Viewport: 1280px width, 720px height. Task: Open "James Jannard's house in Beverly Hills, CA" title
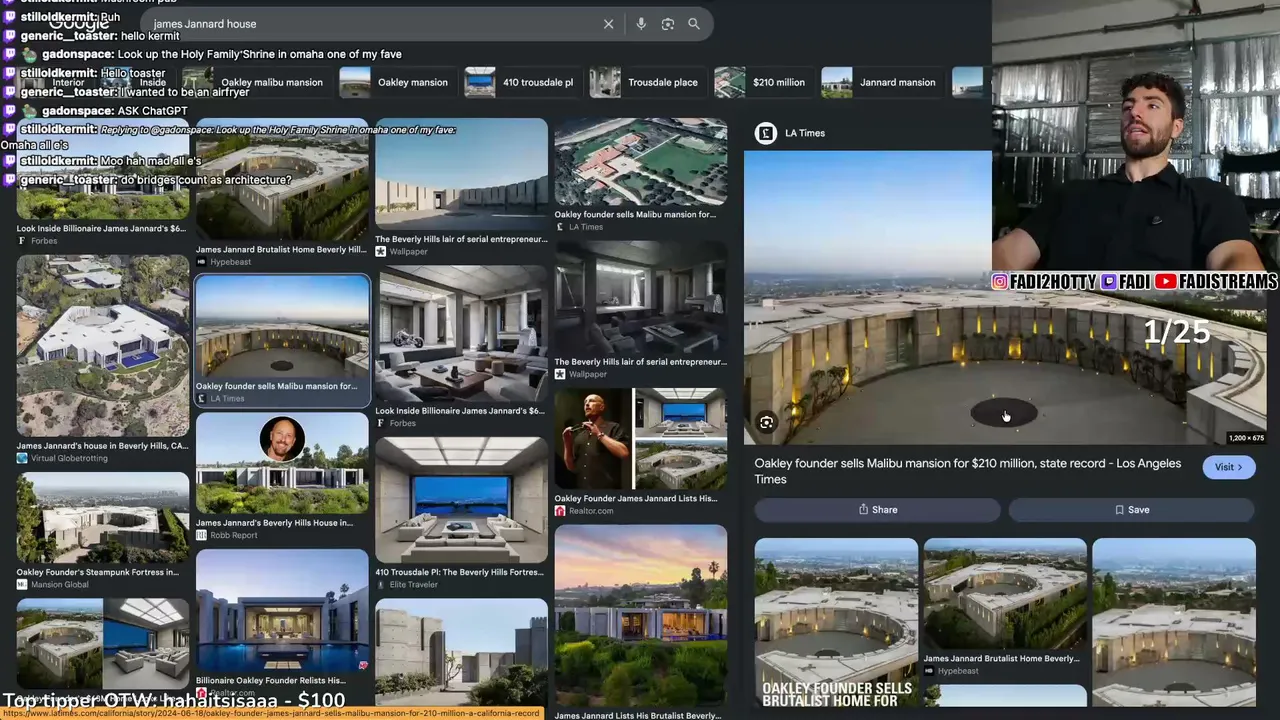tap(102, 446)
